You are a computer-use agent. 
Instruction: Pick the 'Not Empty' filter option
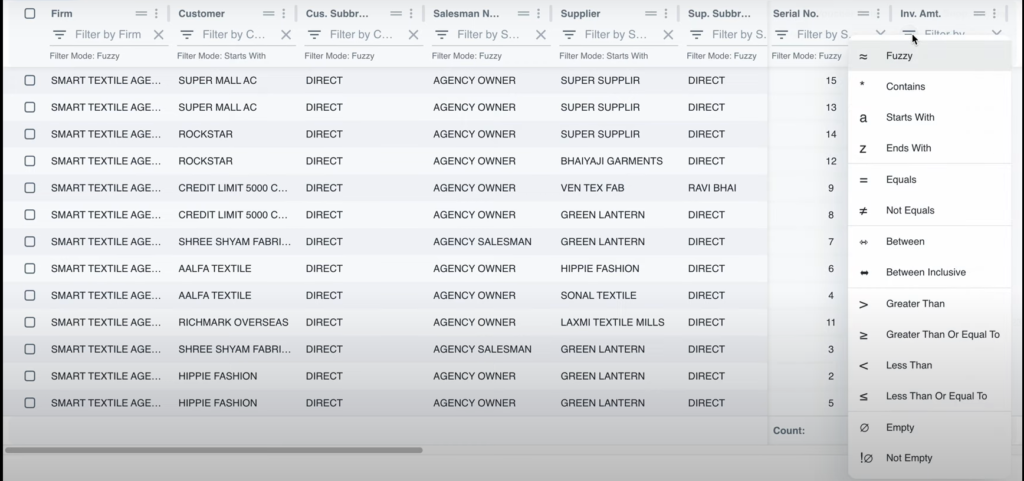point(908,458)
